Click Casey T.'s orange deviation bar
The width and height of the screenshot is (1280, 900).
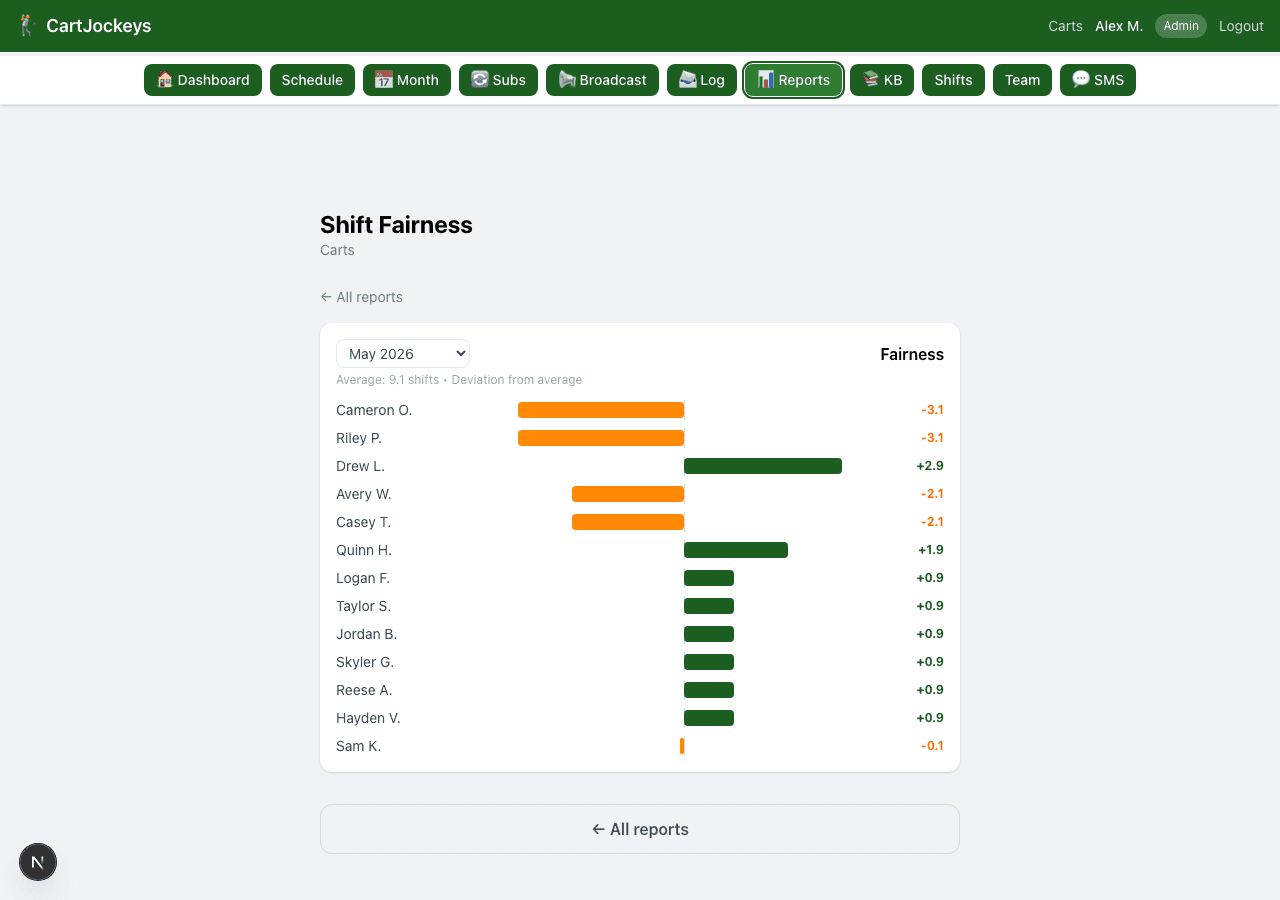point(628,522)
